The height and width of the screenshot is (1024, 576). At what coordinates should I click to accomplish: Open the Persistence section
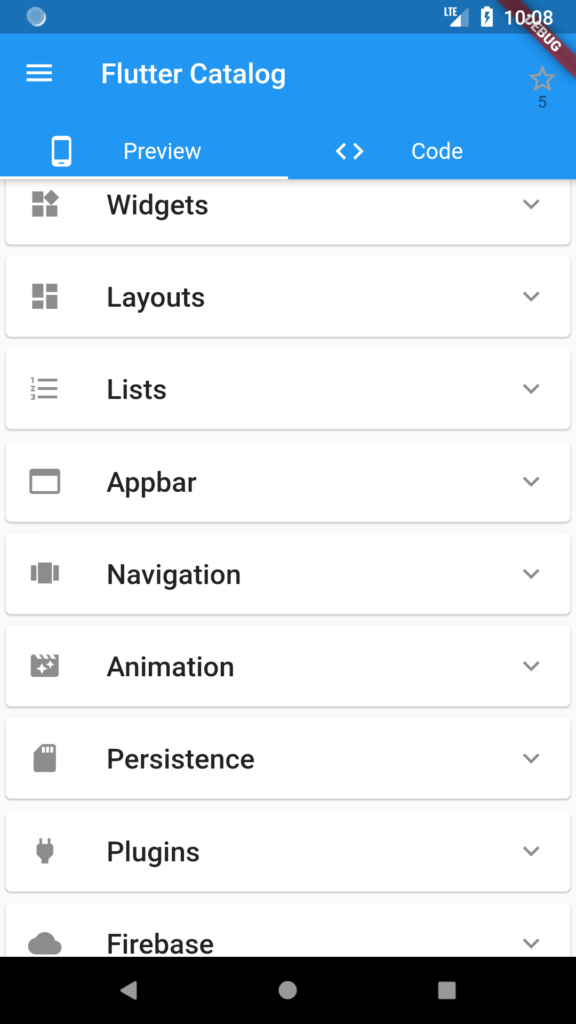(x=288, y=758)
